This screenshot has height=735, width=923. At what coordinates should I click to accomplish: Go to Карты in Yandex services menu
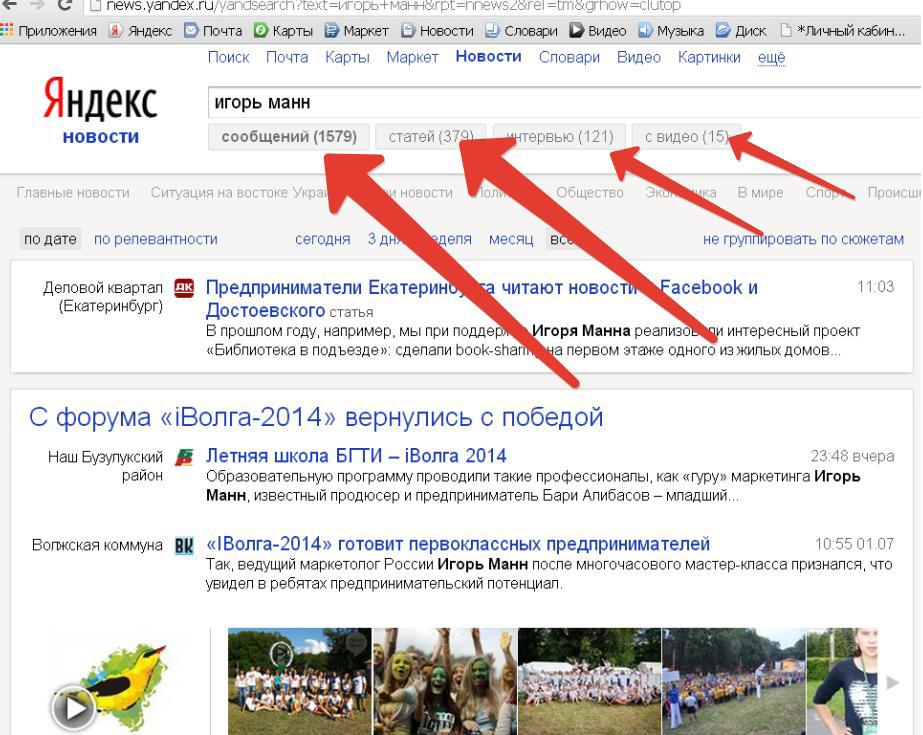(x=347, y=57)
